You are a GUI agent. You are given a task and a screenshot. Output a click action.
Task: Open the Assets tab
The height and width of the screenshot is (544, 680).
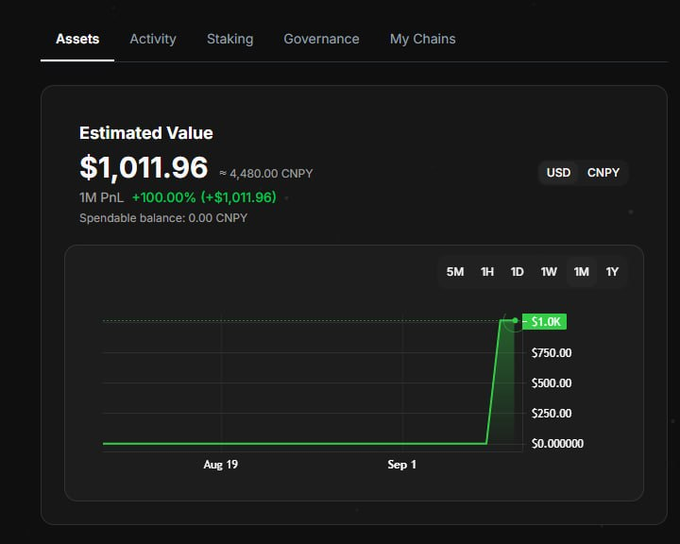(77, 39)
